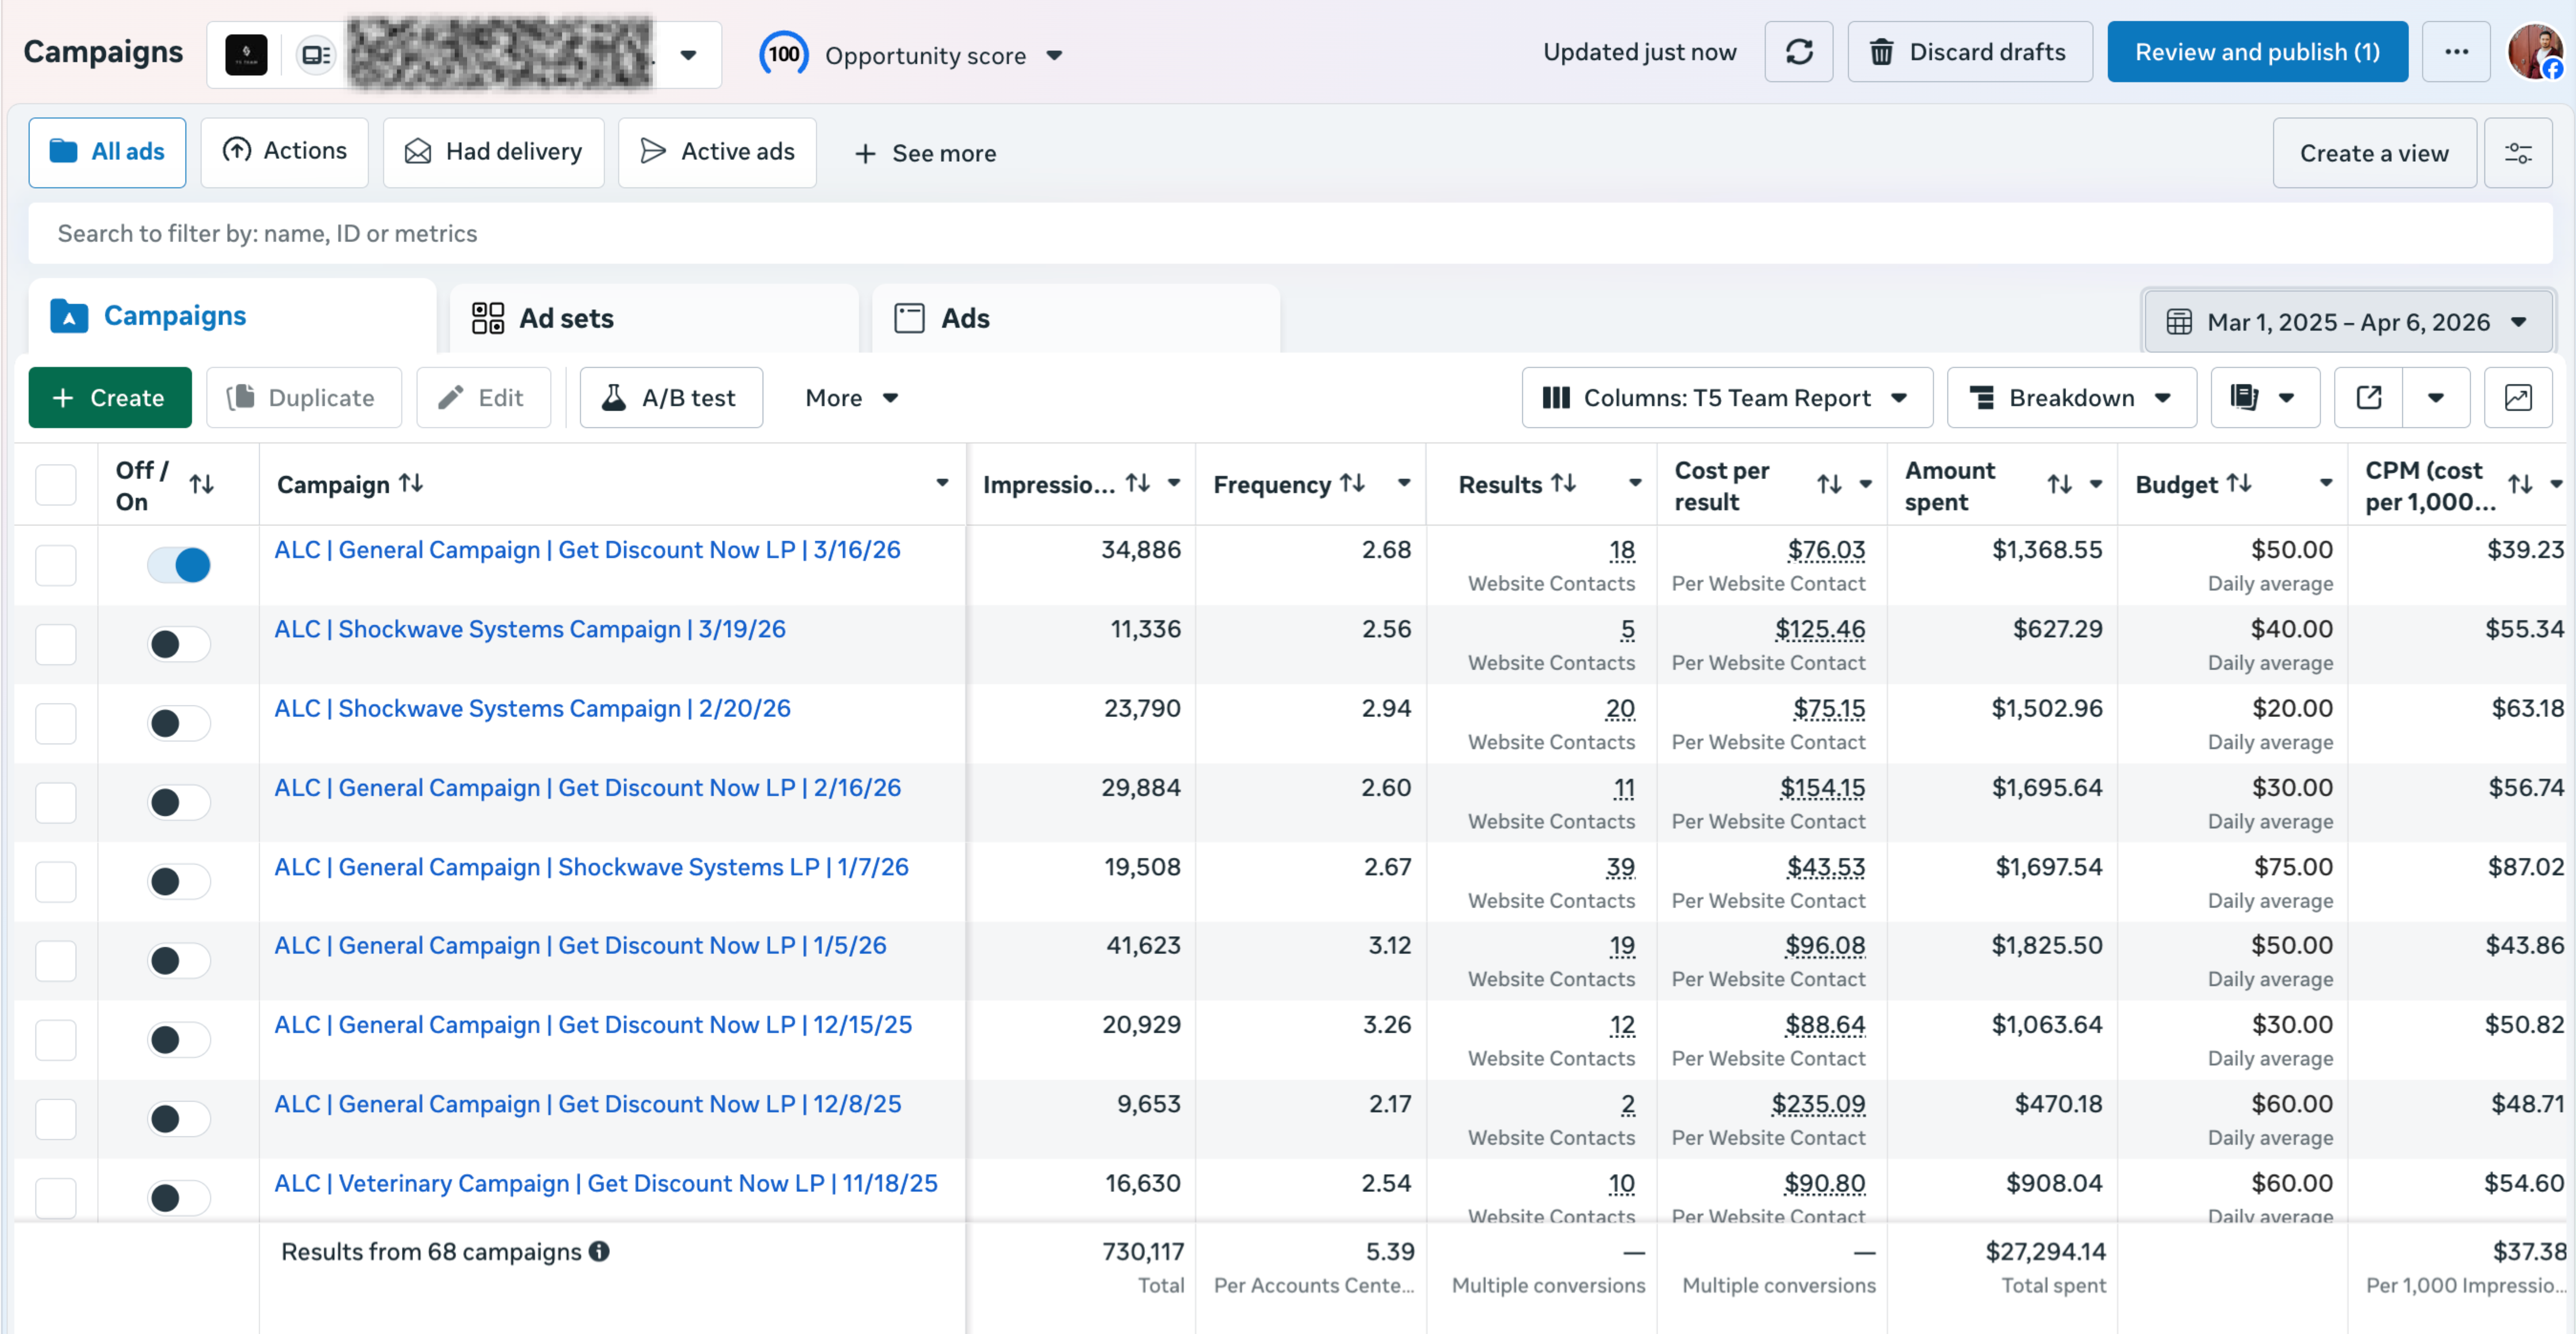The height and width of the screenshot is (1334, 2576).
Task: Click the green Create button
Action: (110, 398)
